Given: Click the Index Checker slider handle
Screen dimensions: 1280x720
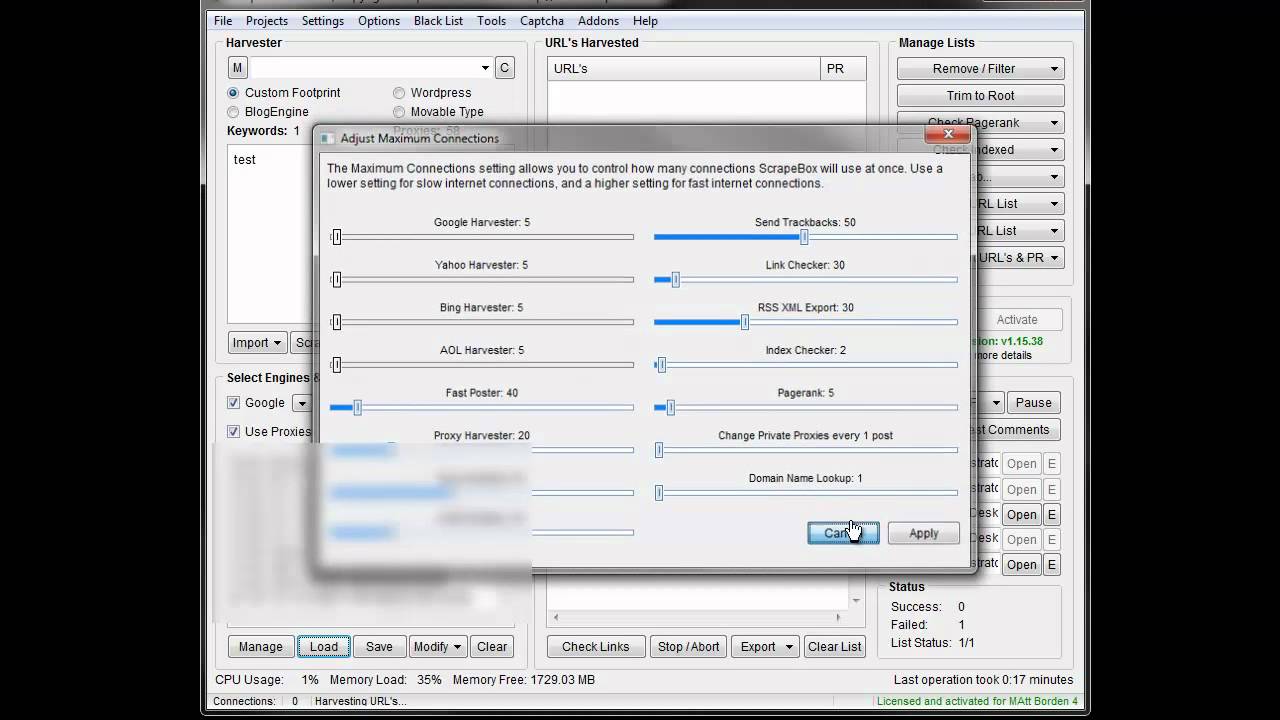Looking at the screenshot, I should pos(661,365).
